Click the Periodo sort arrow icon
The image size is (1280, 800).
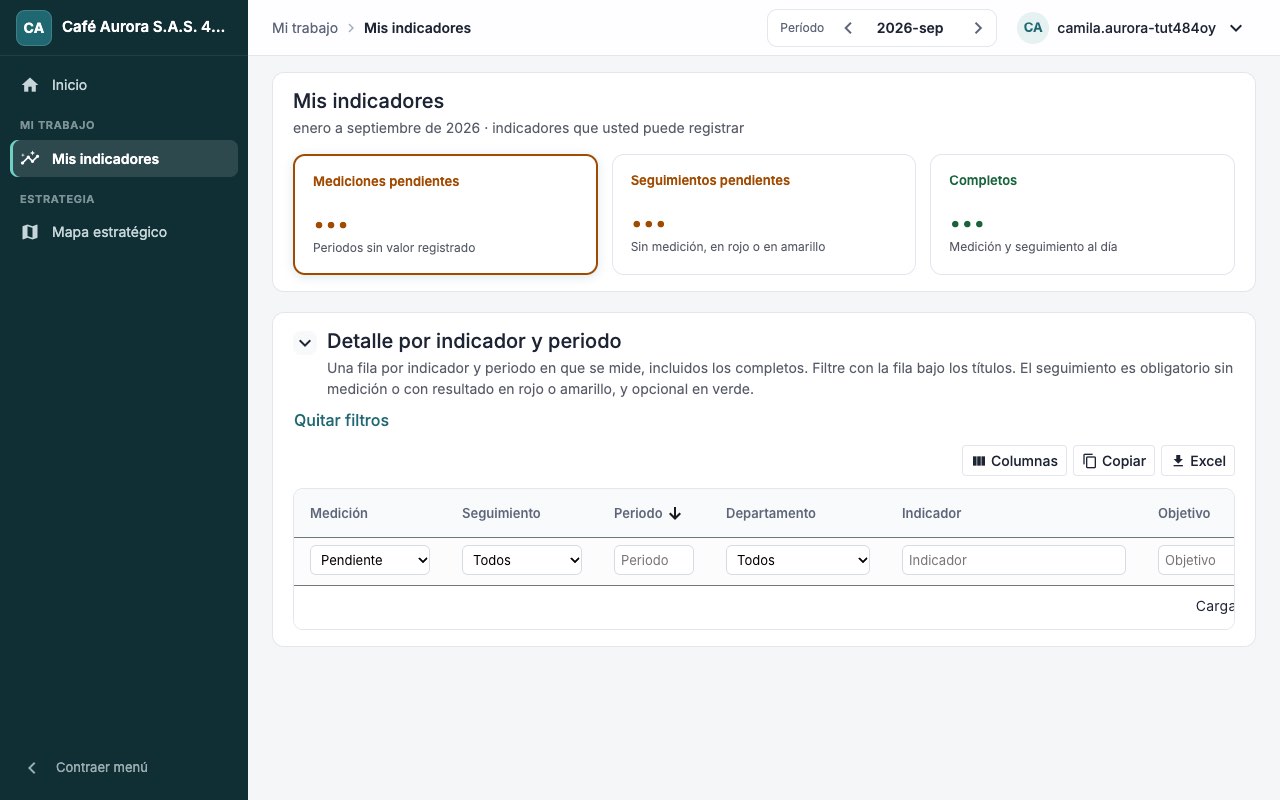(675, 513)
